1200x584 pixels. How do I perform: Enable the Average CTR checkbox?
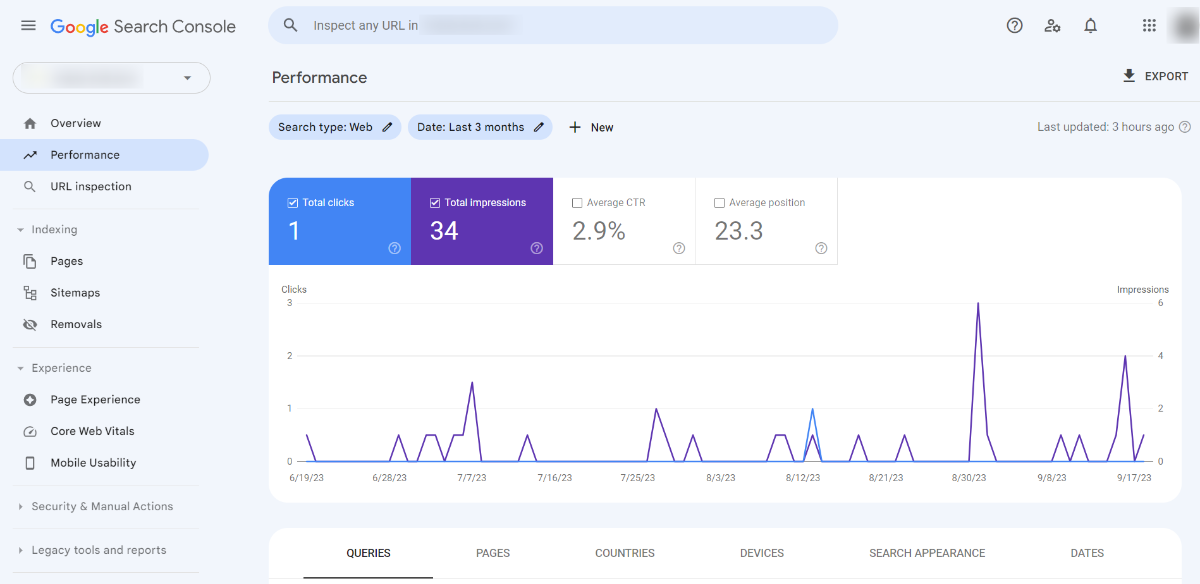pyautogui.click(x=577, y=203)
